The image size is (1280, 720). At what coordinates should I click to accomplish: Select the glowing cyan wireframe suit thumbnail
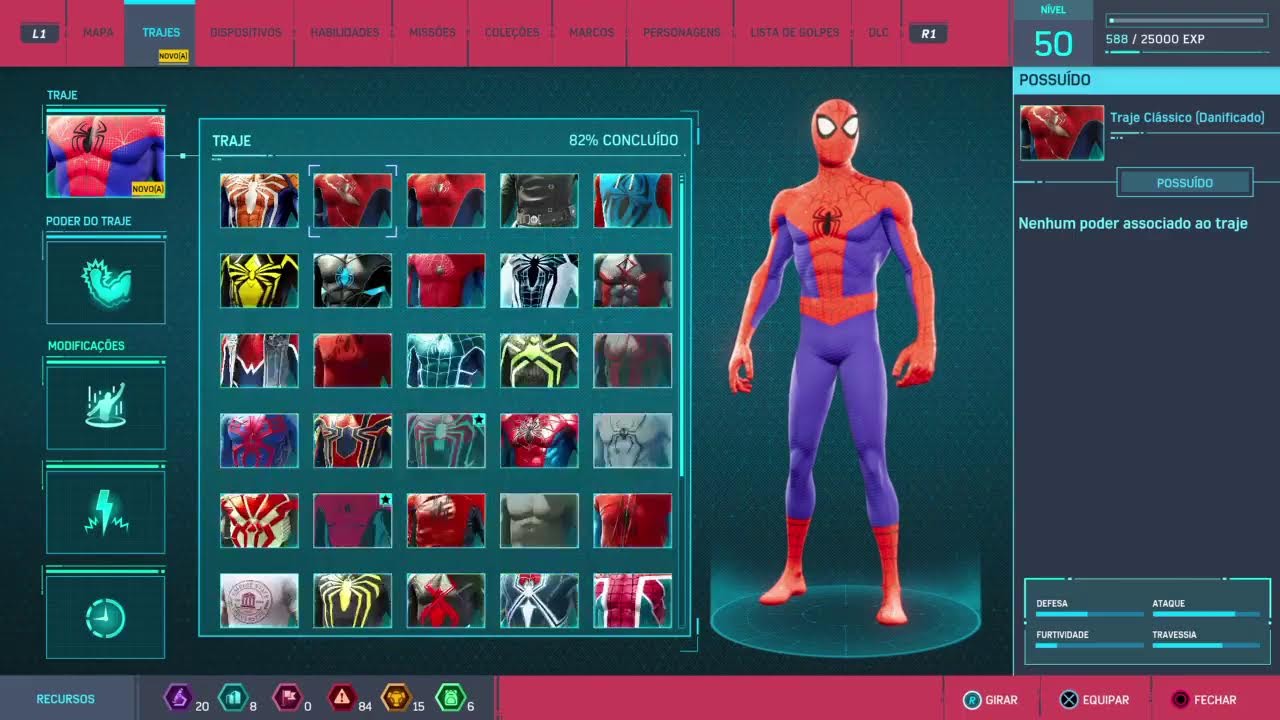coord(446,360)
